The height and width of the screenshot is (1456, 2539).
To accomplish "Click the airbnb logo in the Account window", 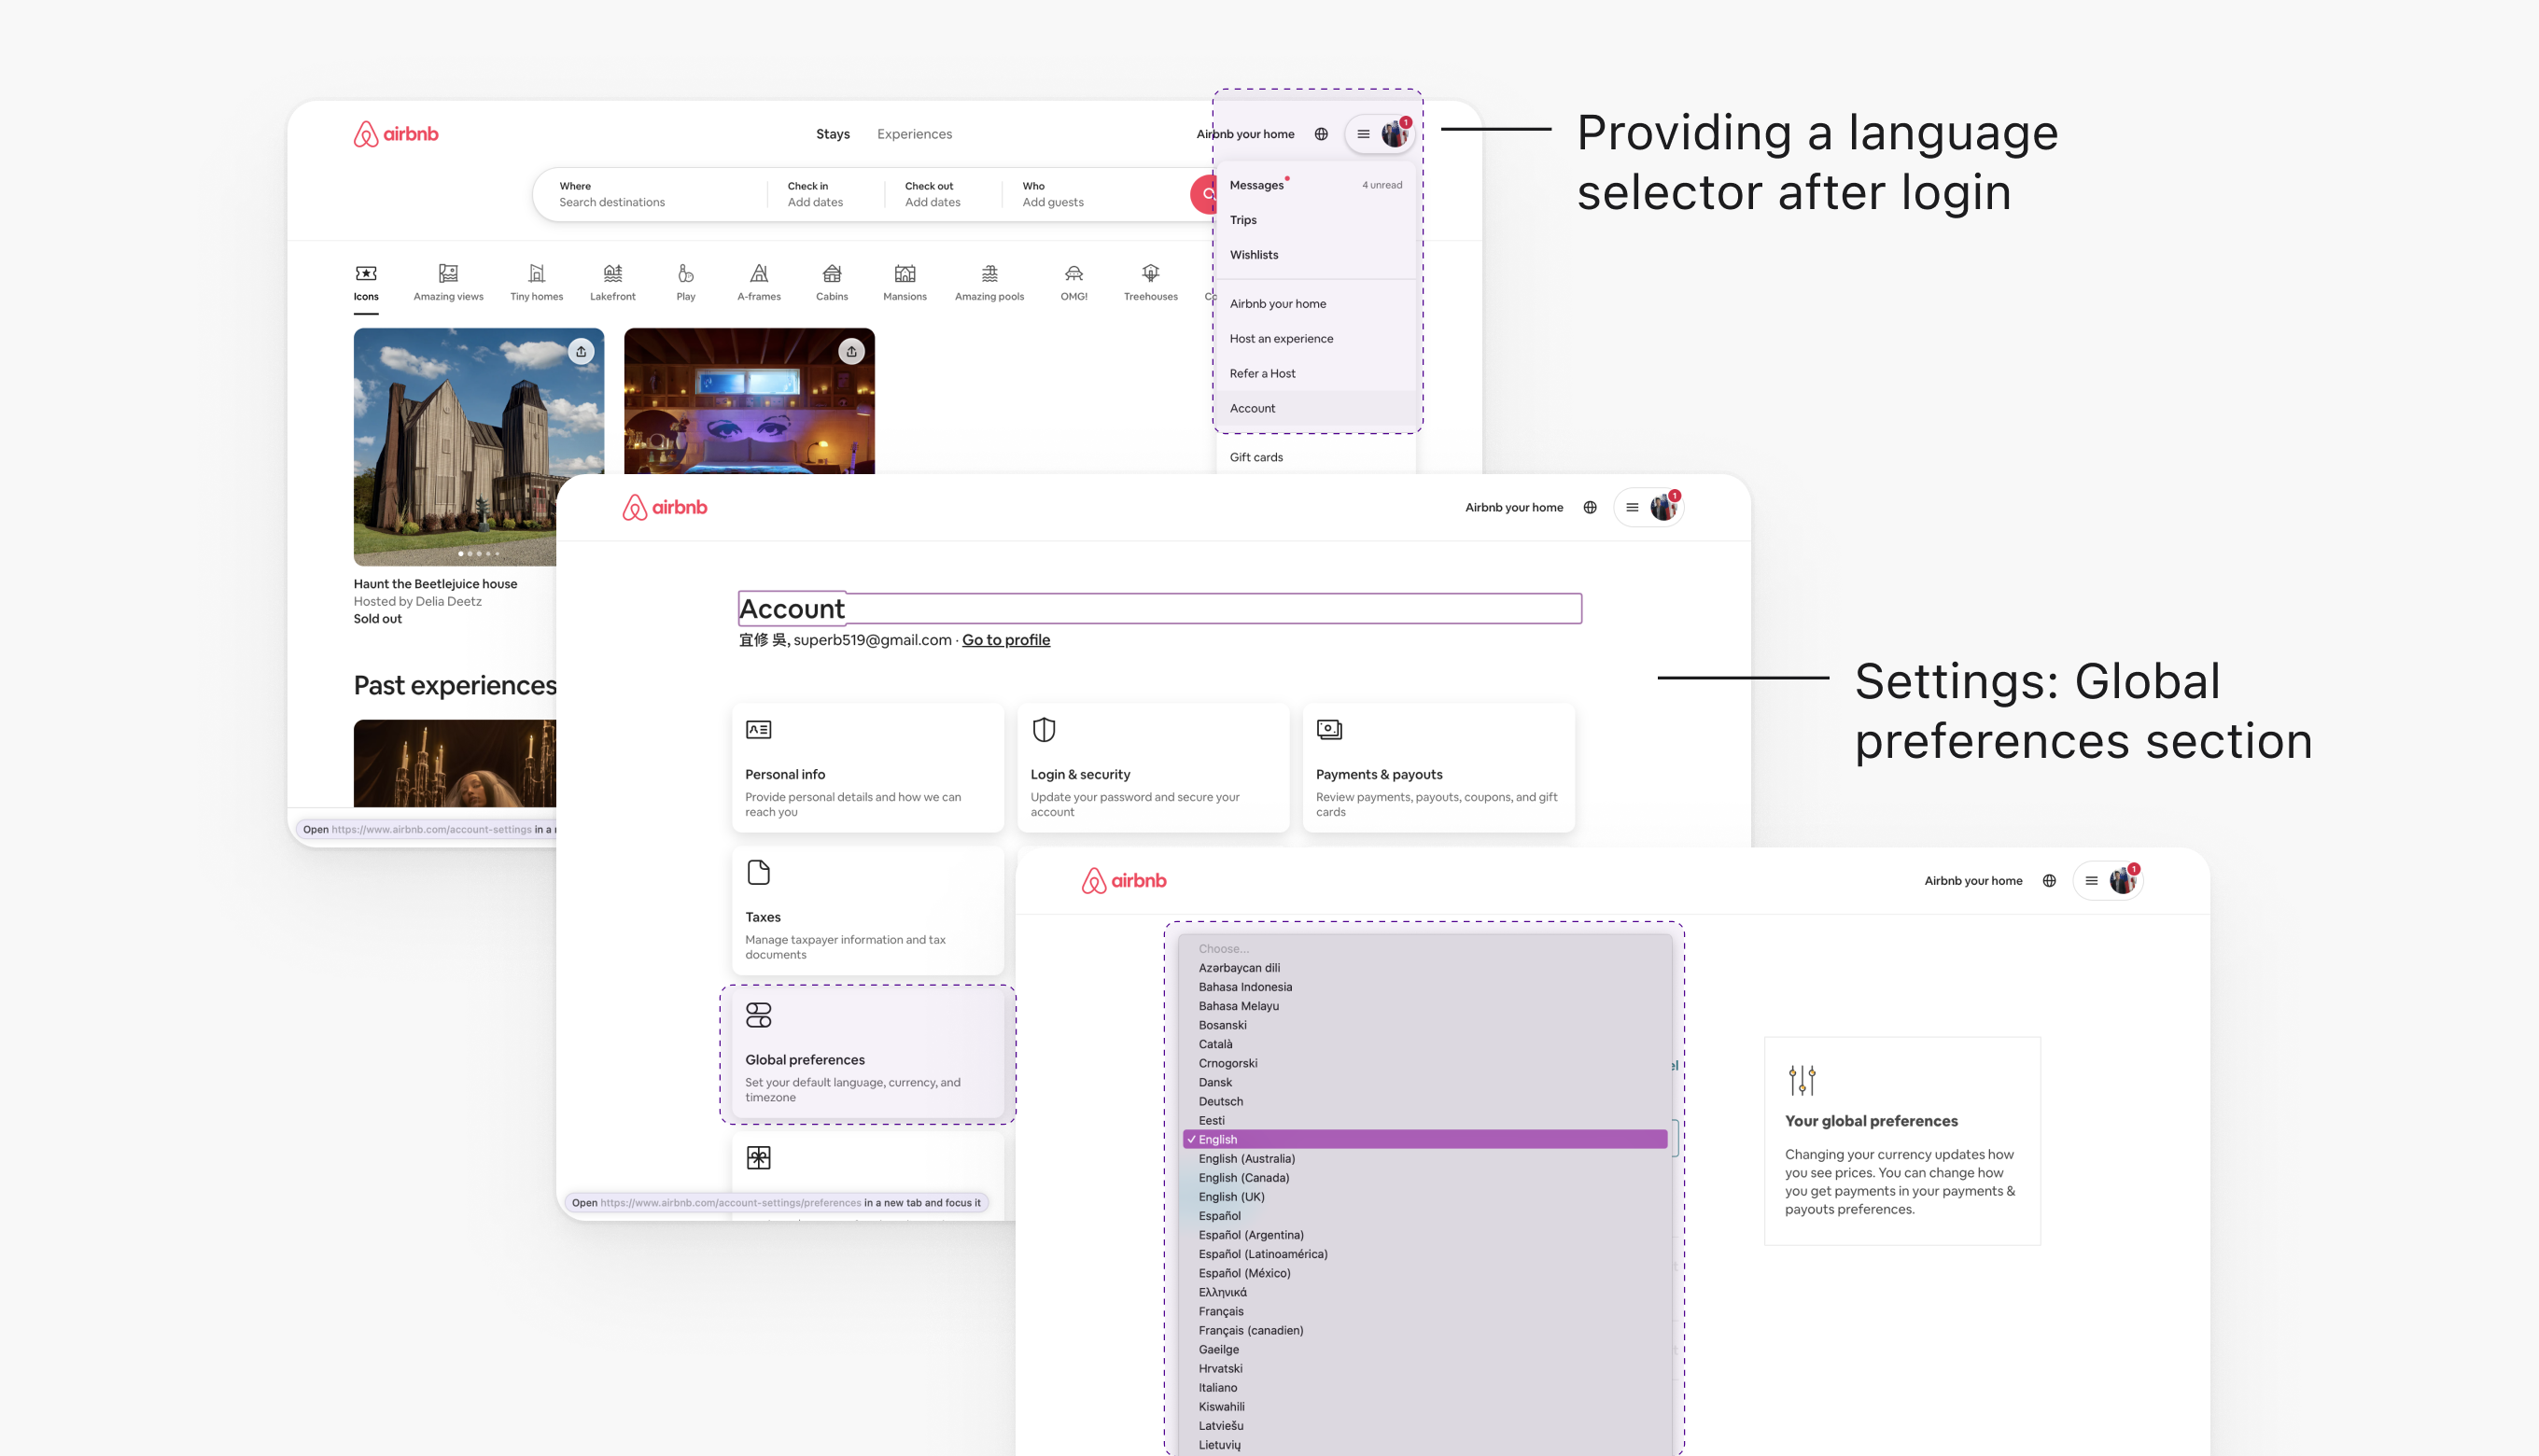I will 665,508.
